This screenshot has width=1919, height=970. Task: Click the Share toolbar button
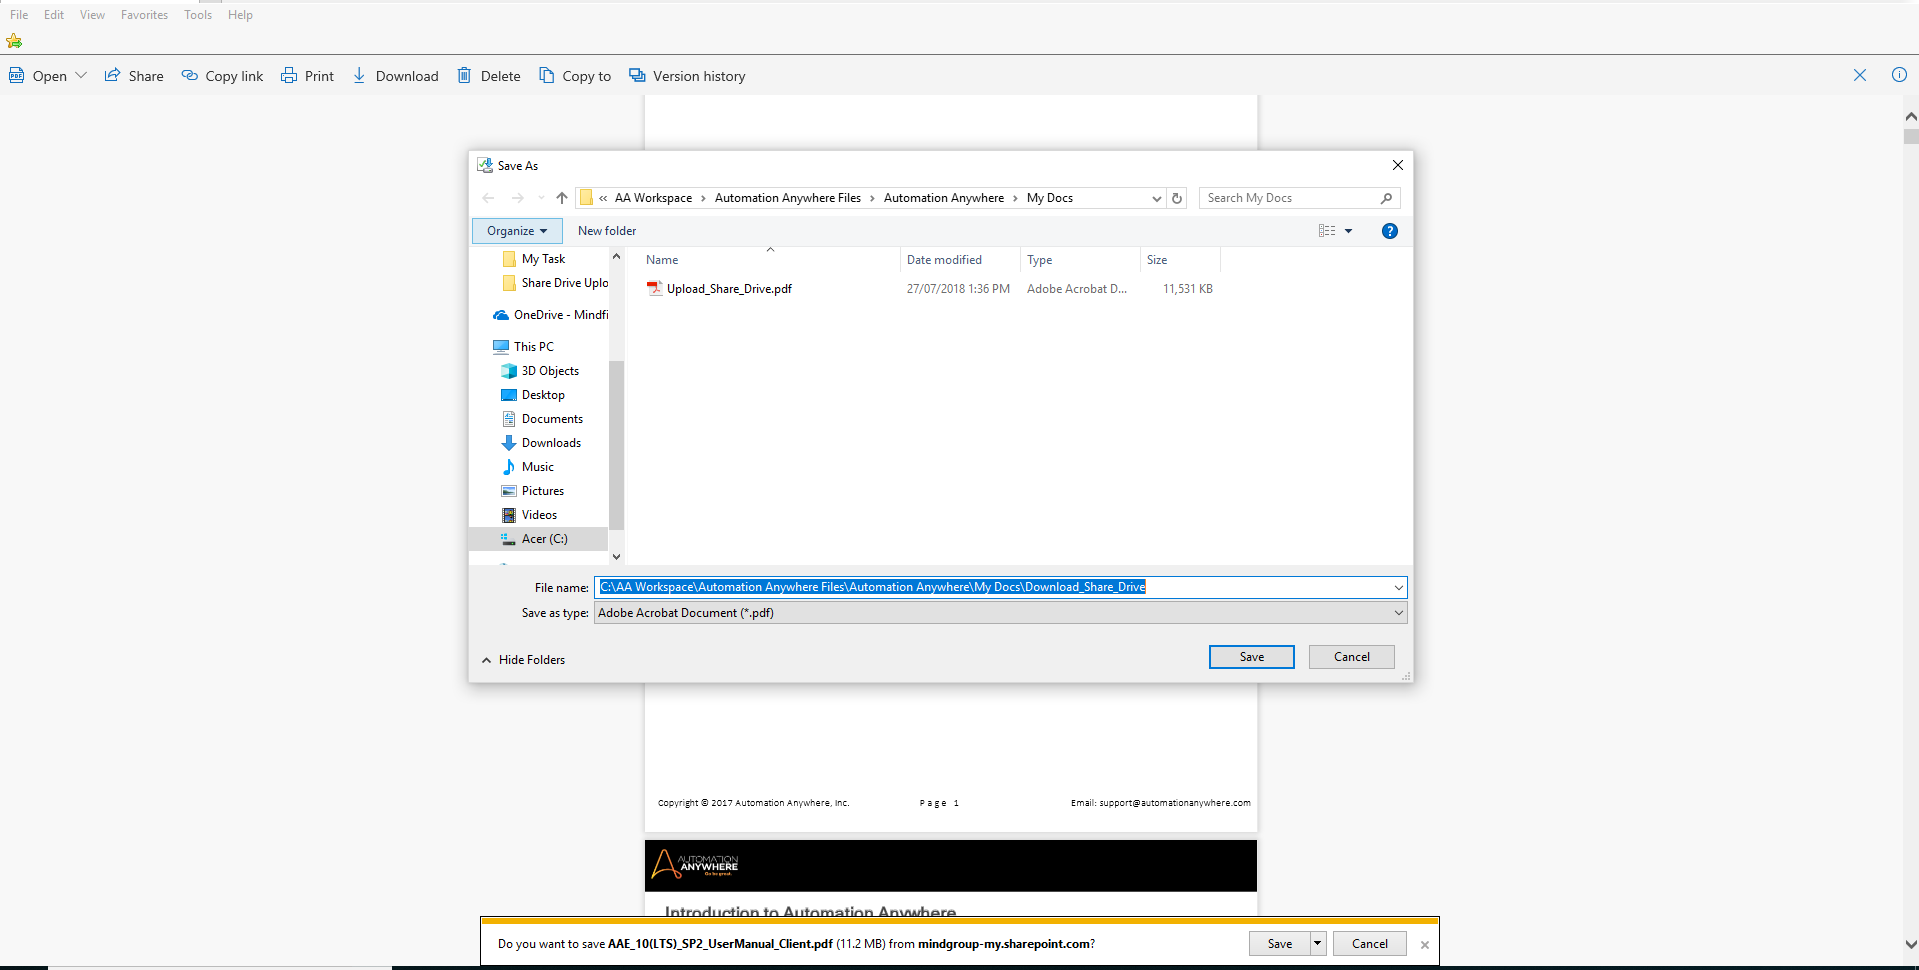pos(134,76)
